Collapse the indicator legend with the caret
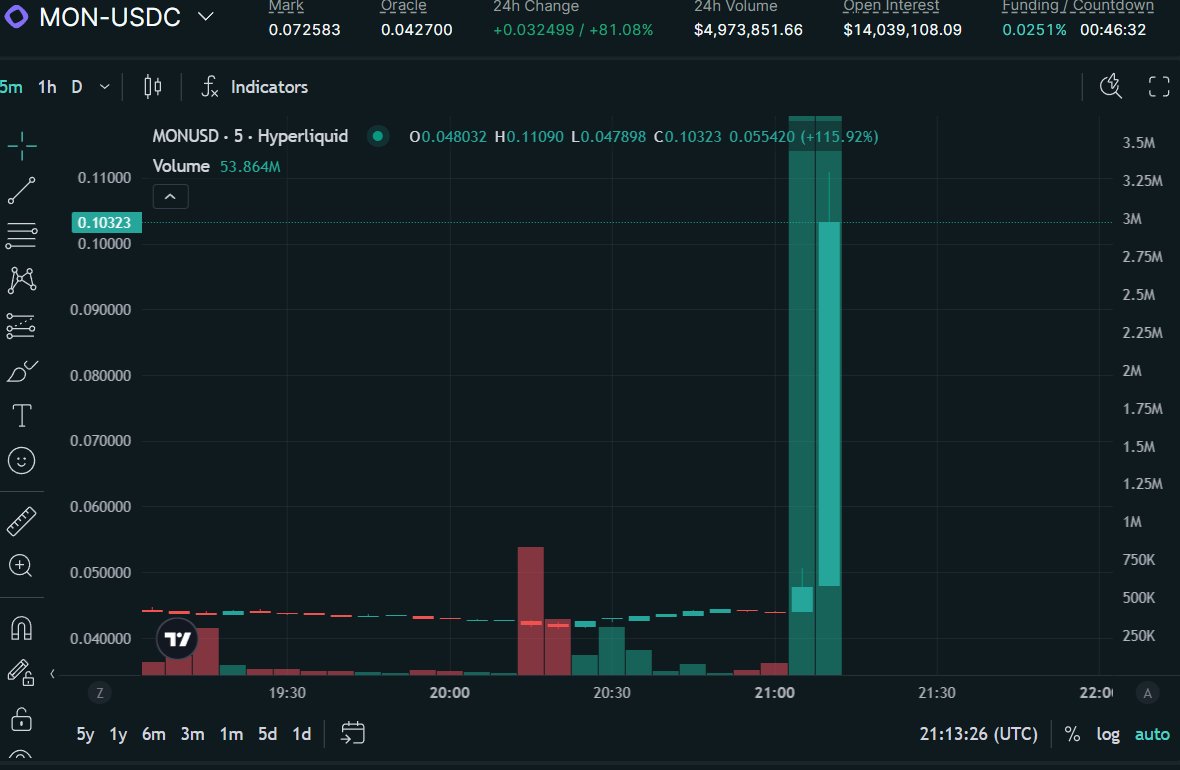 coord(170,196)
